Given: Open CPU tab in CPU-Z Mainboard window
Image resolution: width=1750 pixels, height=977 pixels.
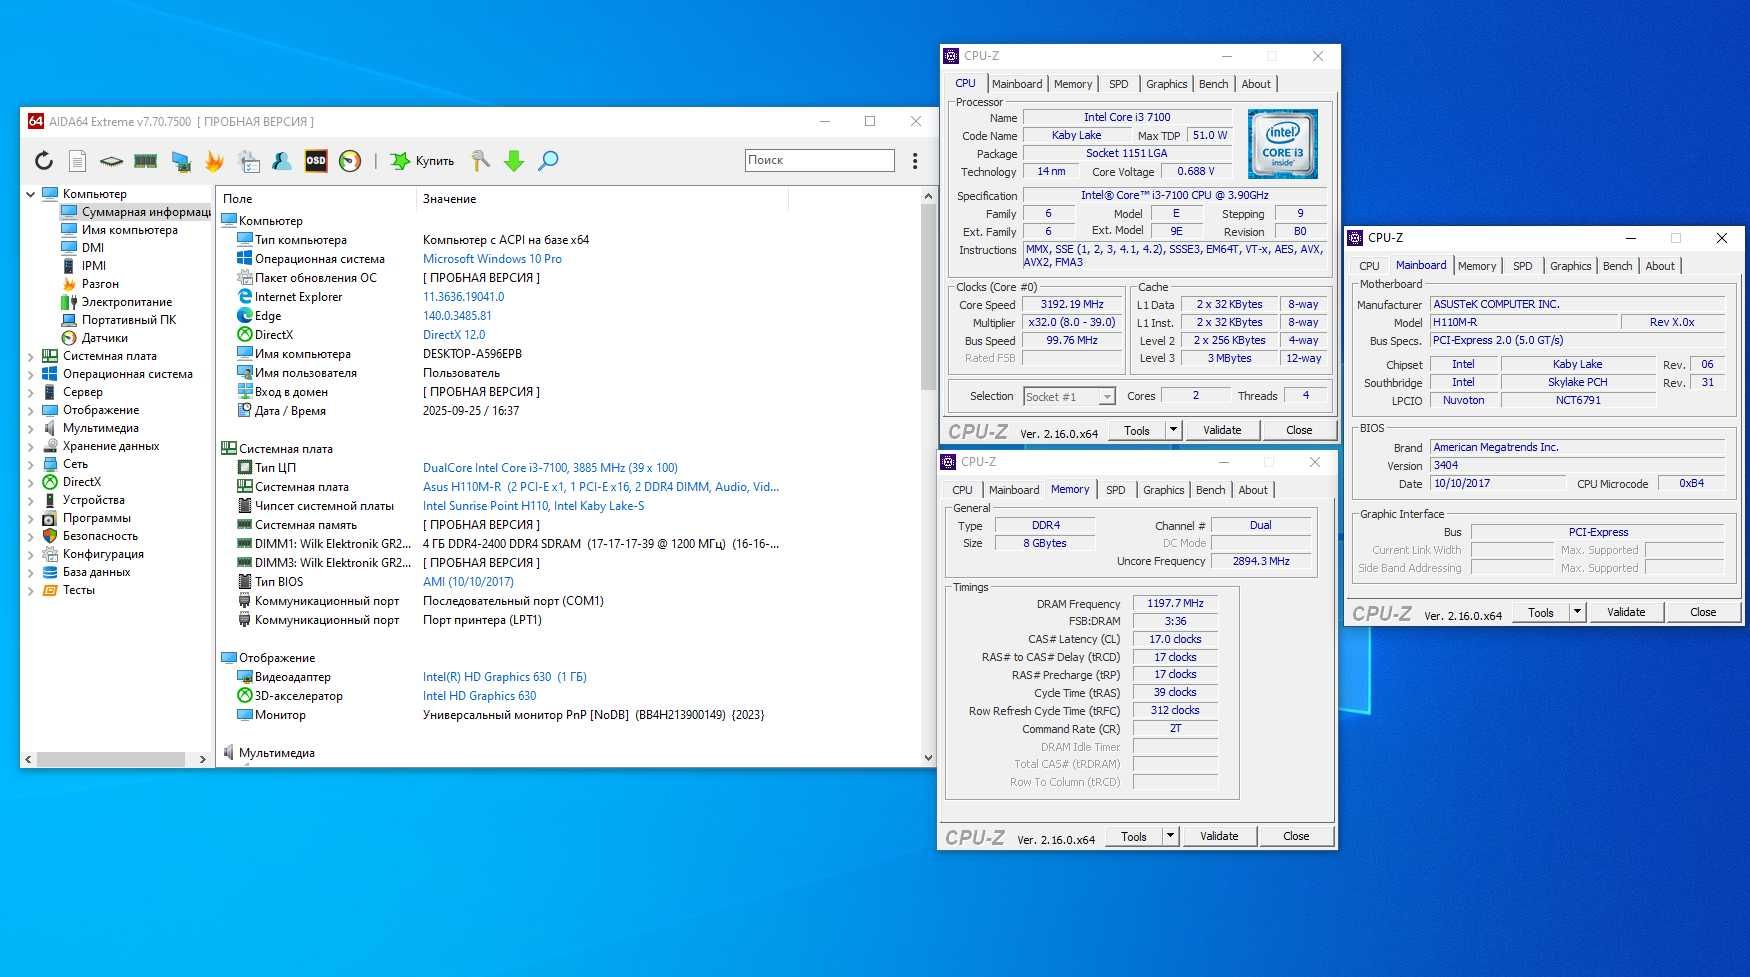Looking at the screenshot, I should click(x=1369, y=266).
